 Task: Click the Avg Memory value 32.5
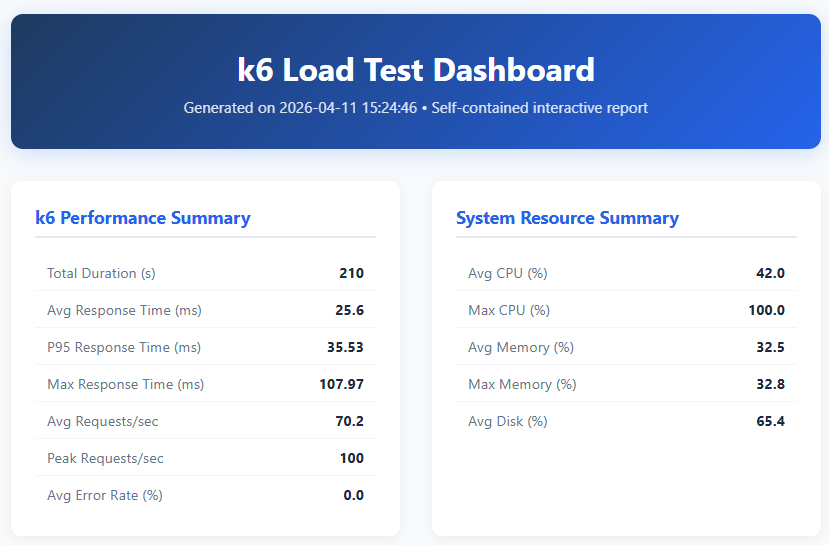point(770,347)
